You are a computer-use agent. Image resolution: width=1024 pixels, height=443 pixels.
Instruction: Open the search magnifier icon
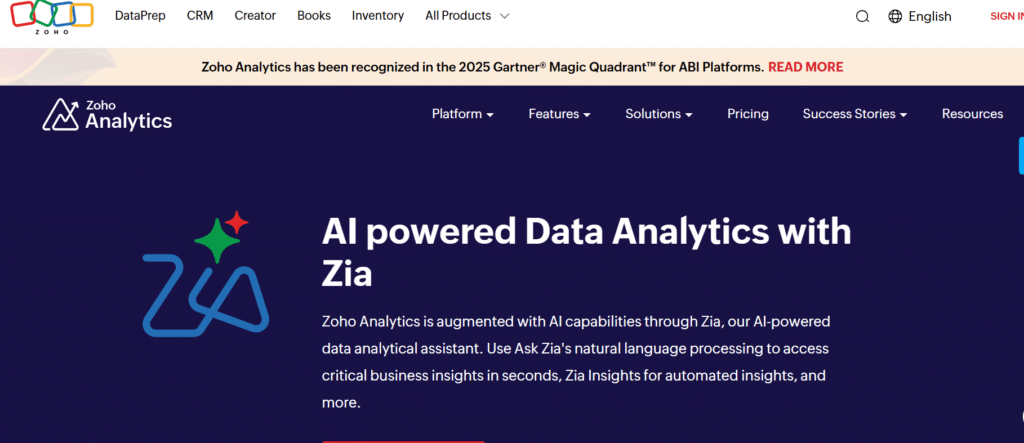(862, 16)
